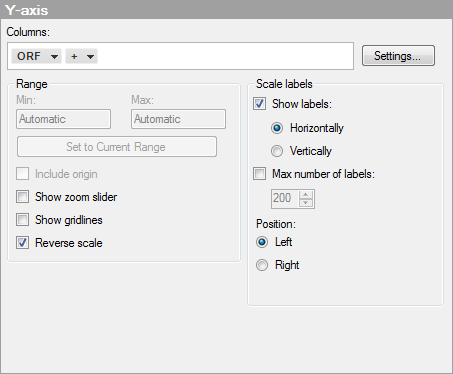
Task: Select the Vertically radio button
Action: 277,151
